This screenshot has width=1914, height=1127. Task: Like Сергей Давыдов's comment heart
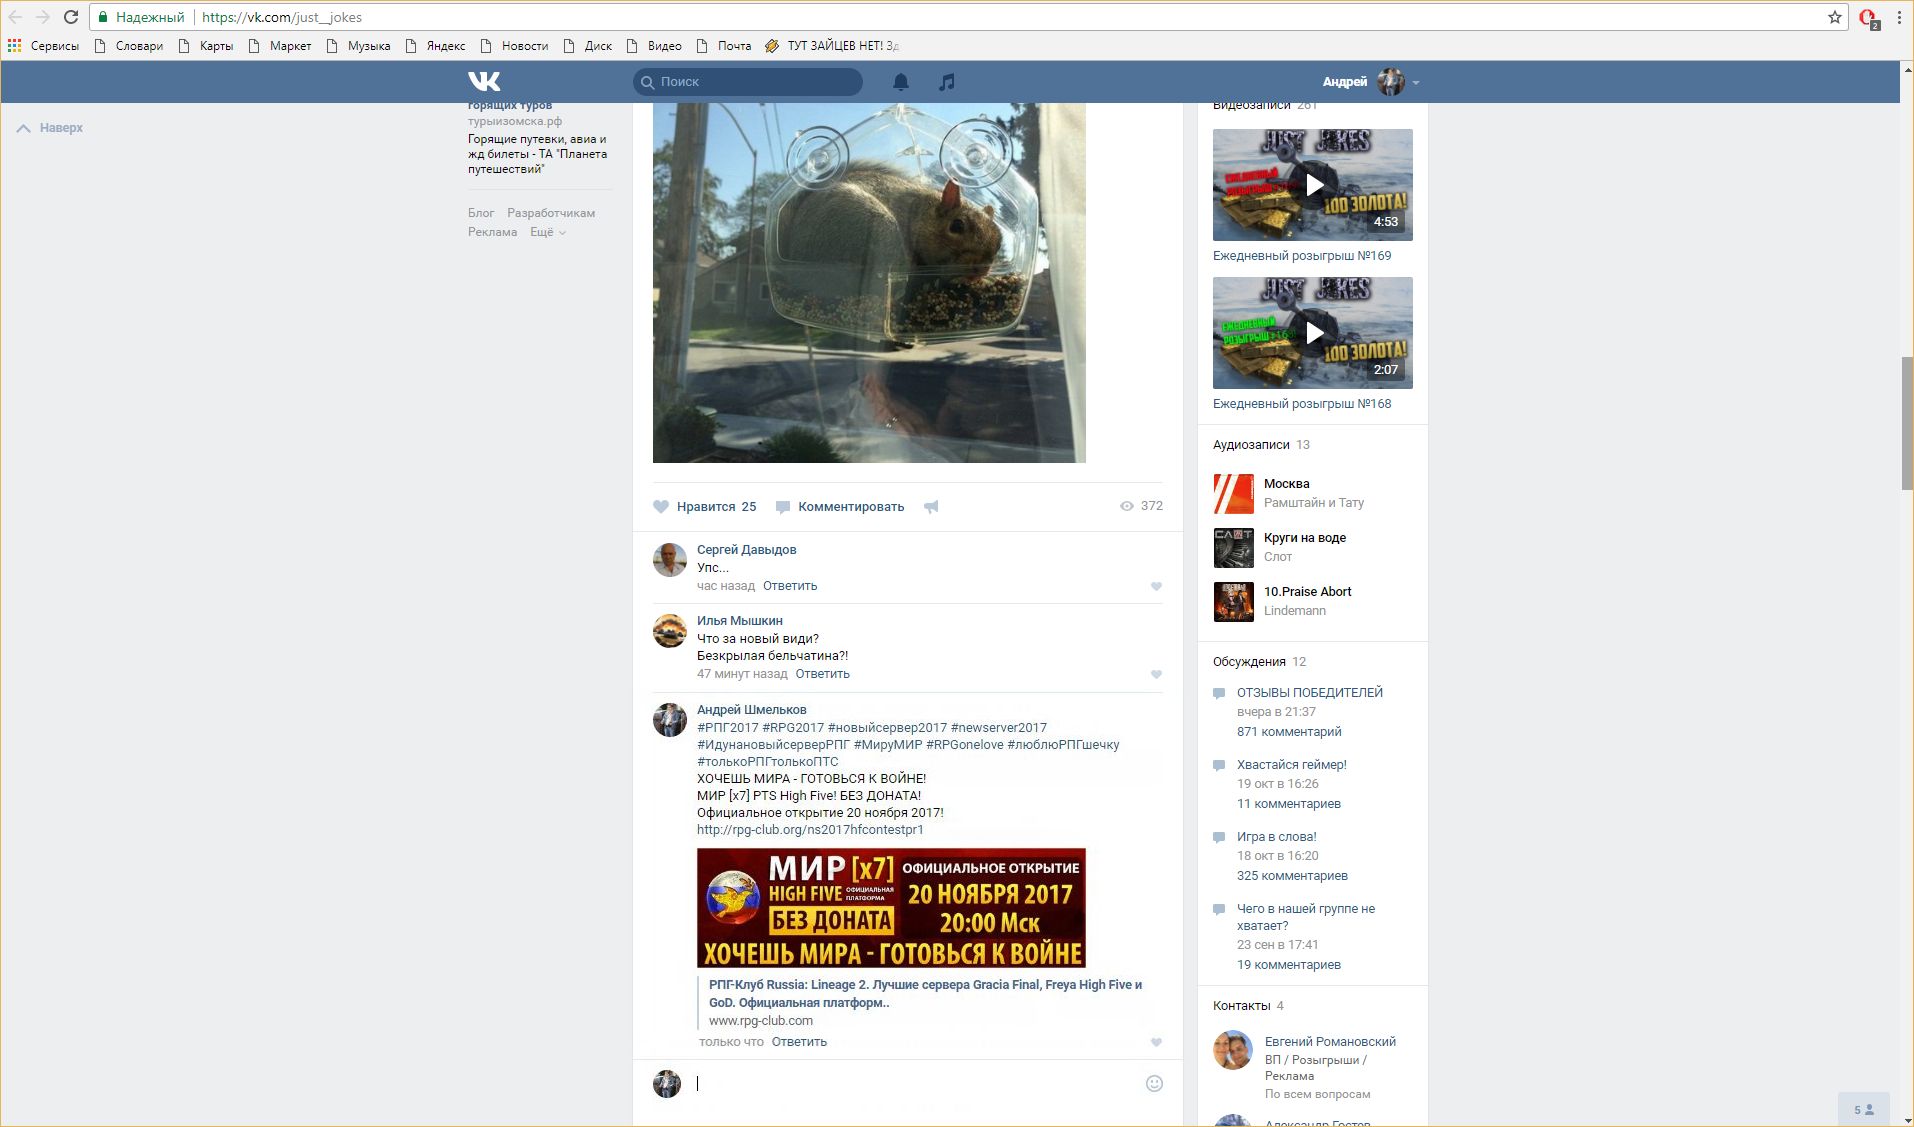pos(1156,587)
